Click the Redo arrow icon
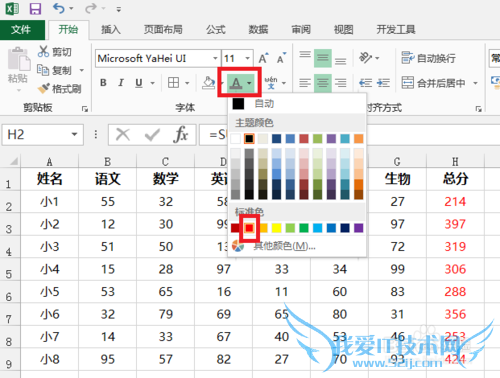Viewport: 500px width, 378px height. coord(90,8)
